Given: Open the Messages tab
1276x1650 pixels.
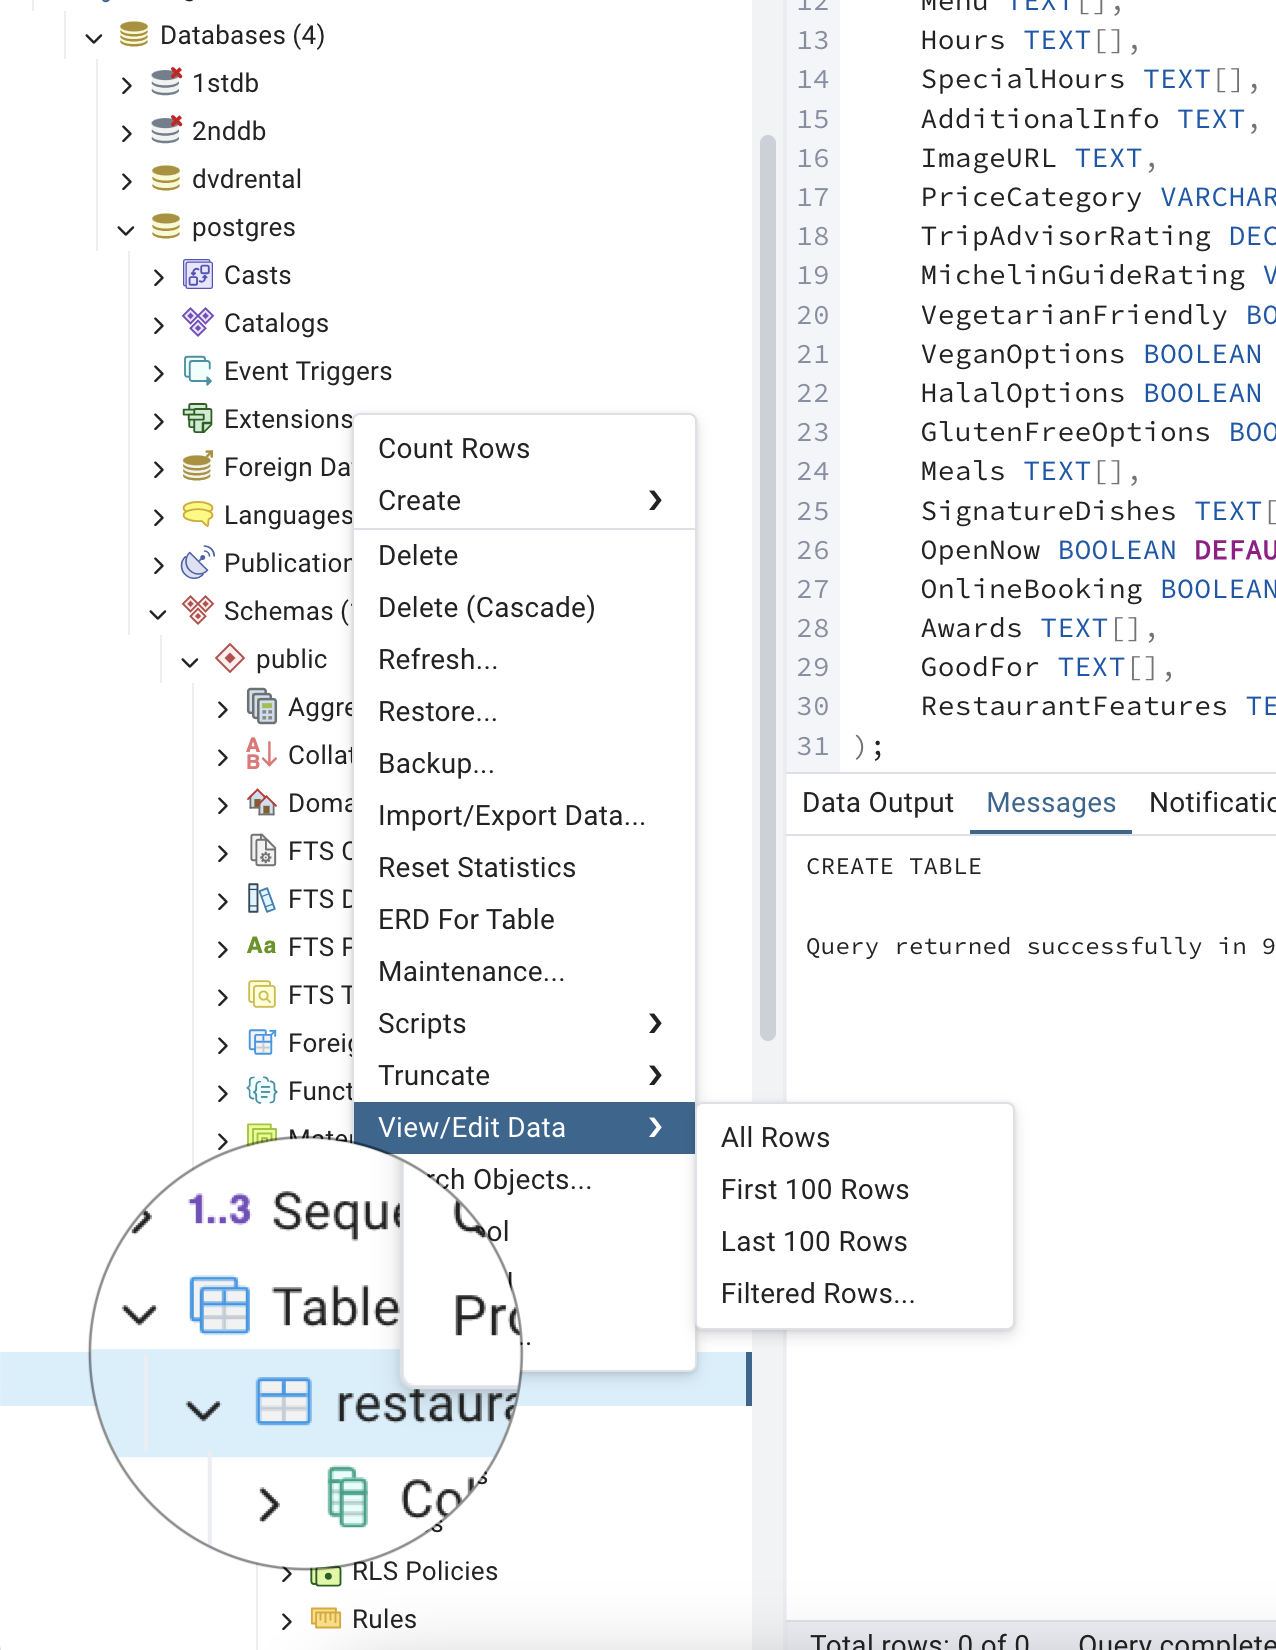Looking at the screenshot, I should (x=1050, y=803).
